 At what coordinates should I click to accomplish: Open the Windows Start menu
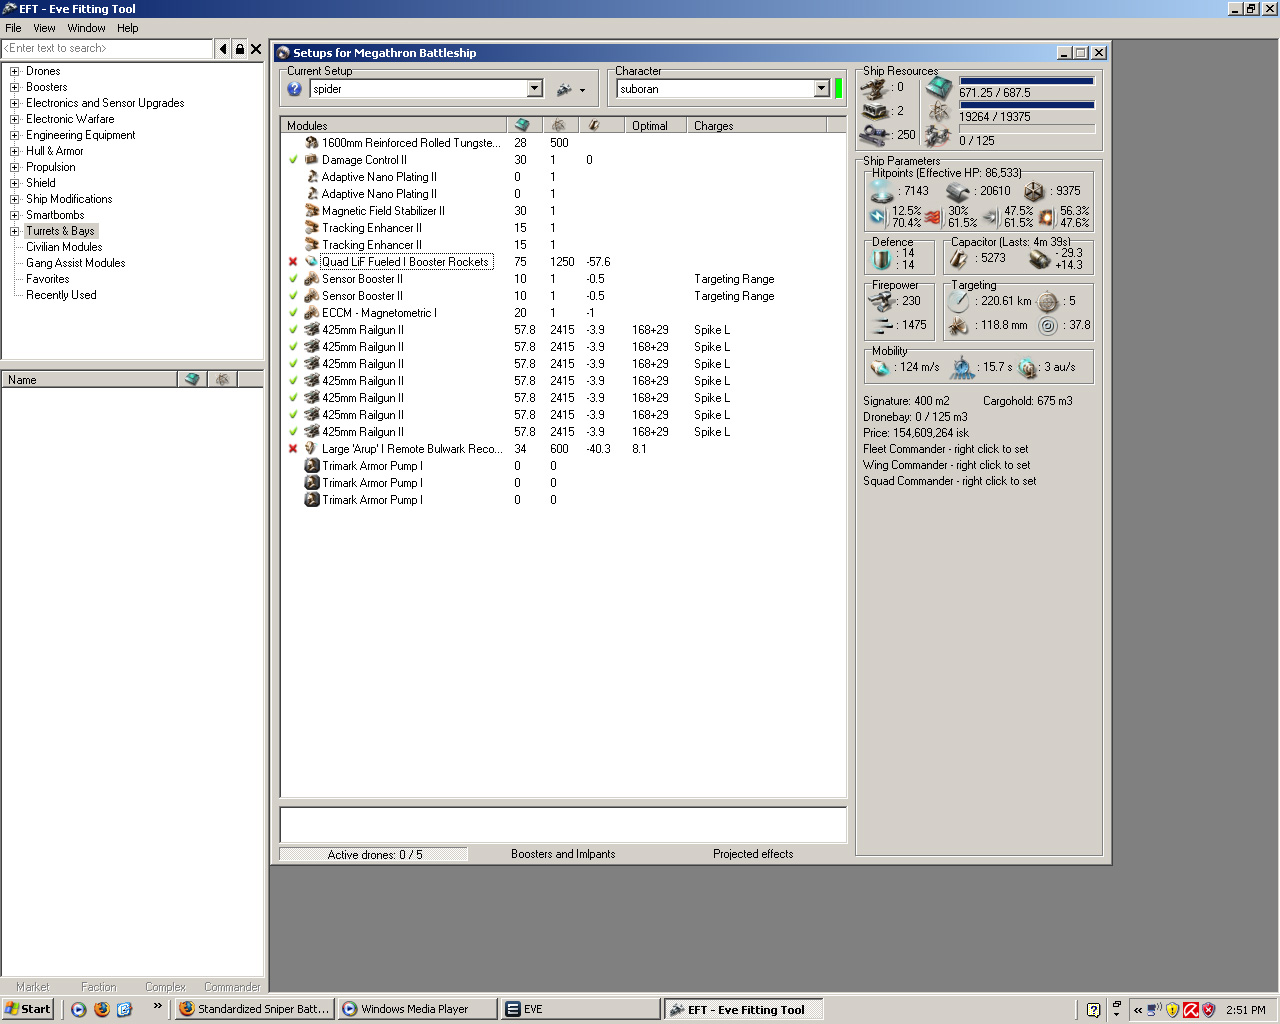[27, 1009]
